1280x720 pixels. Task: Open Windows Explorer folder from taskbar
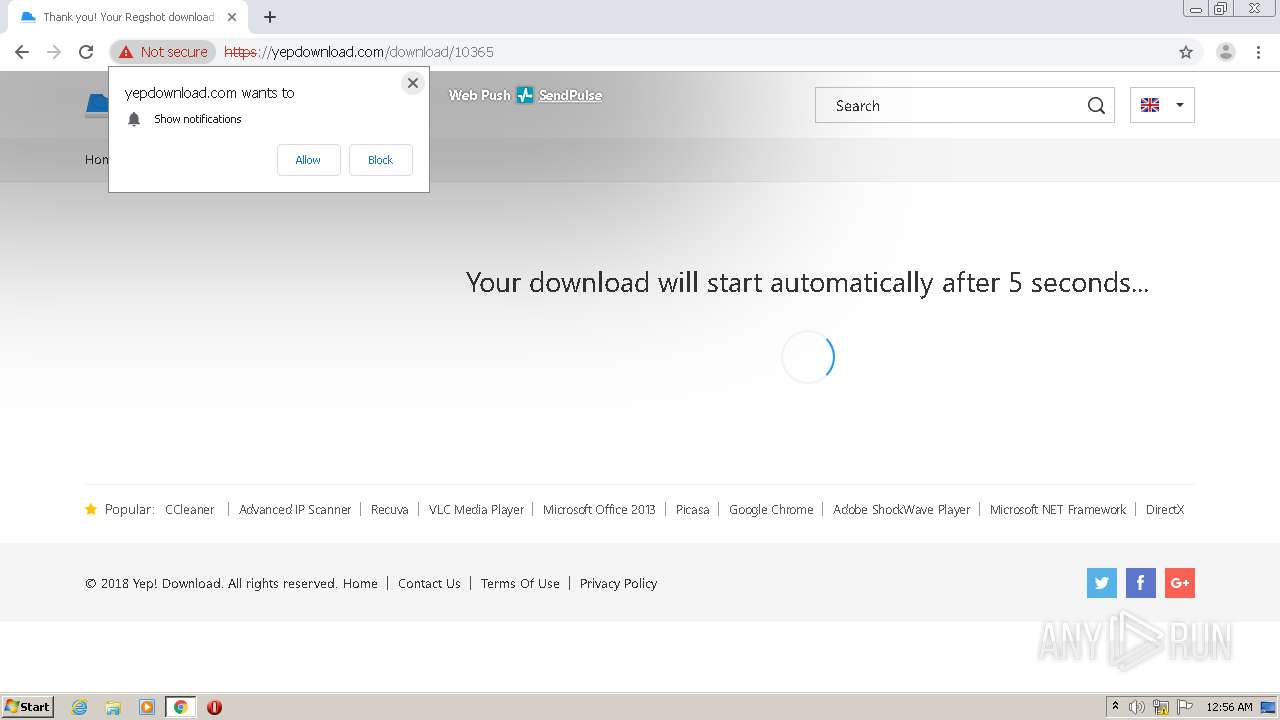113,707
